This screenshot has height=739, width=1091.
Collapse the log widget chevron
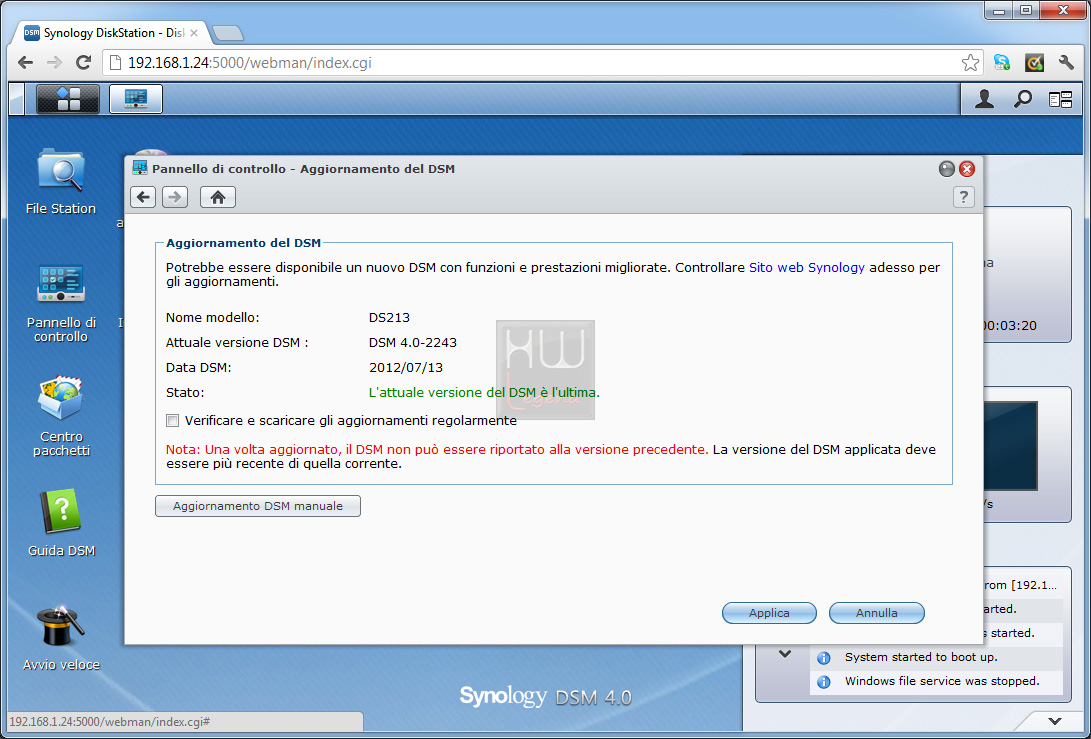pos(785,654)
